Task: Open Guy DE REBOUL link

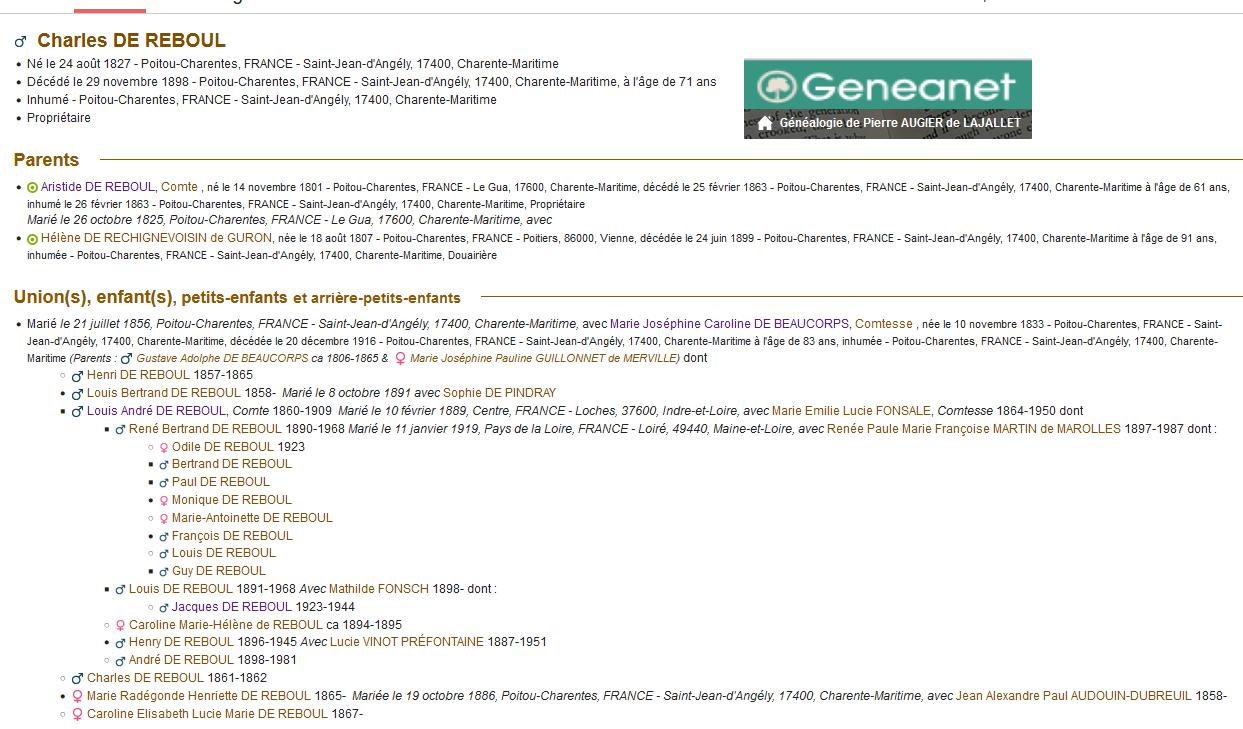Action: pos(219,571)
